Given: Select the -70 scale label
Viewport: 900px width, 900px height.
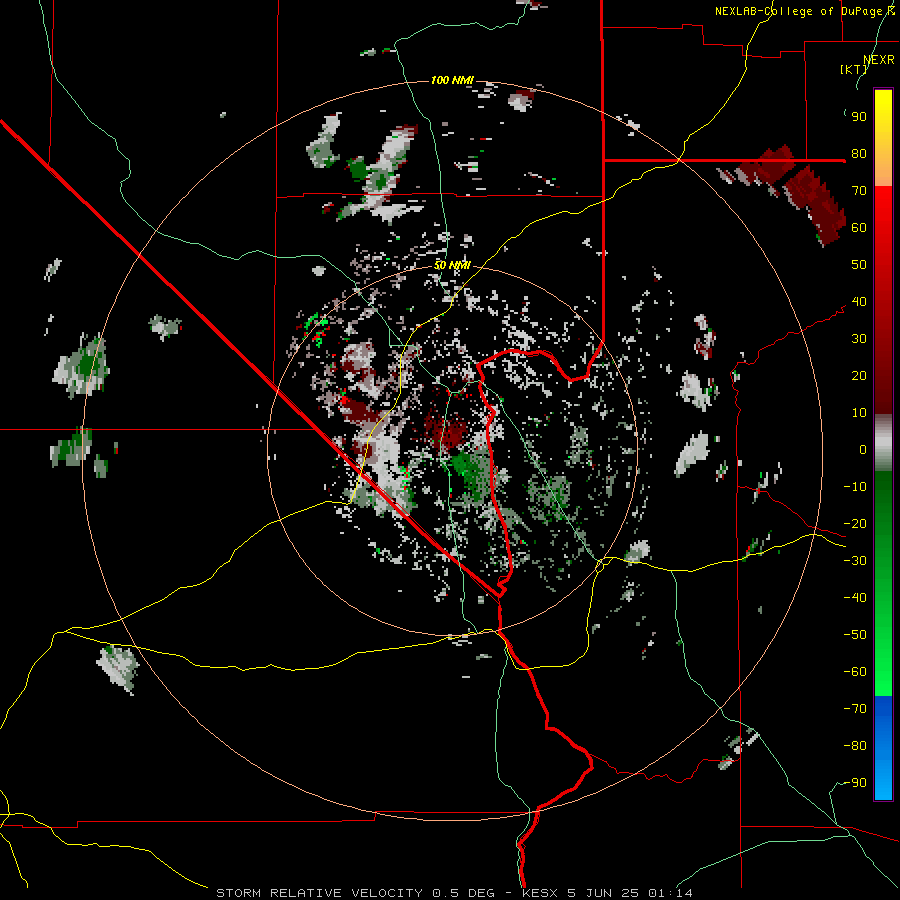Looking at the screenshot, I should coord(855,709).
